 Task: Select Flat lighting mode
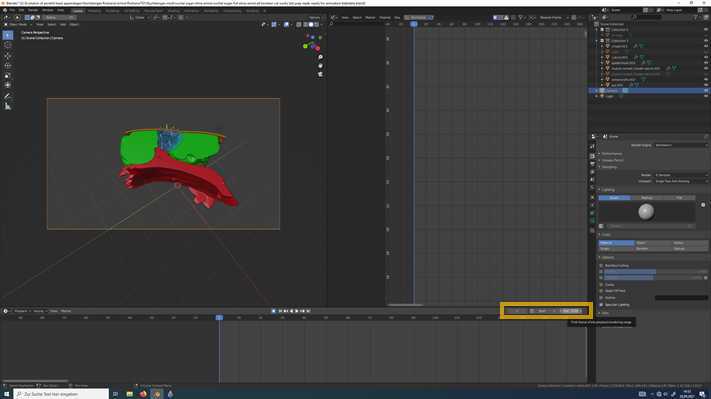pos(679,198)
